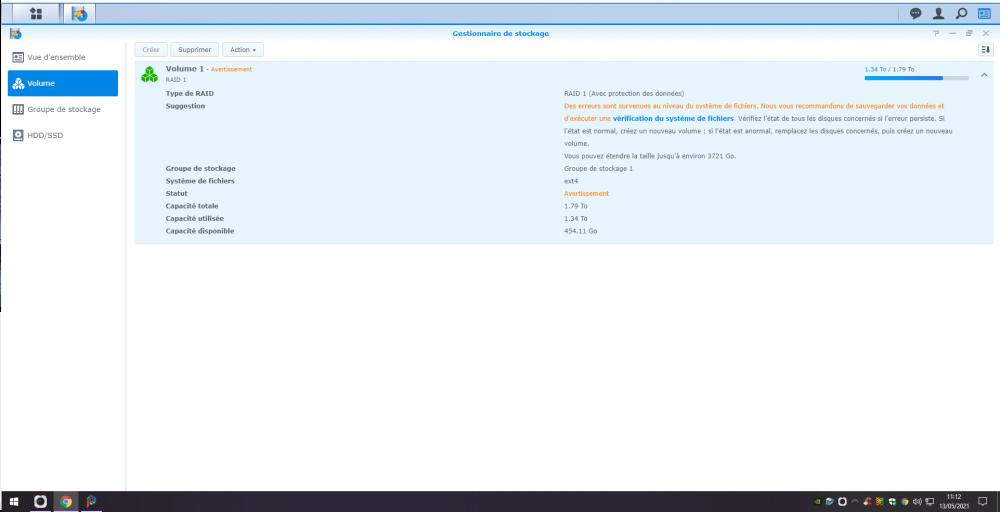Click the Volume 1 usage progress bar
Viewport: 1000px width, 512px height.
[916, 78]
